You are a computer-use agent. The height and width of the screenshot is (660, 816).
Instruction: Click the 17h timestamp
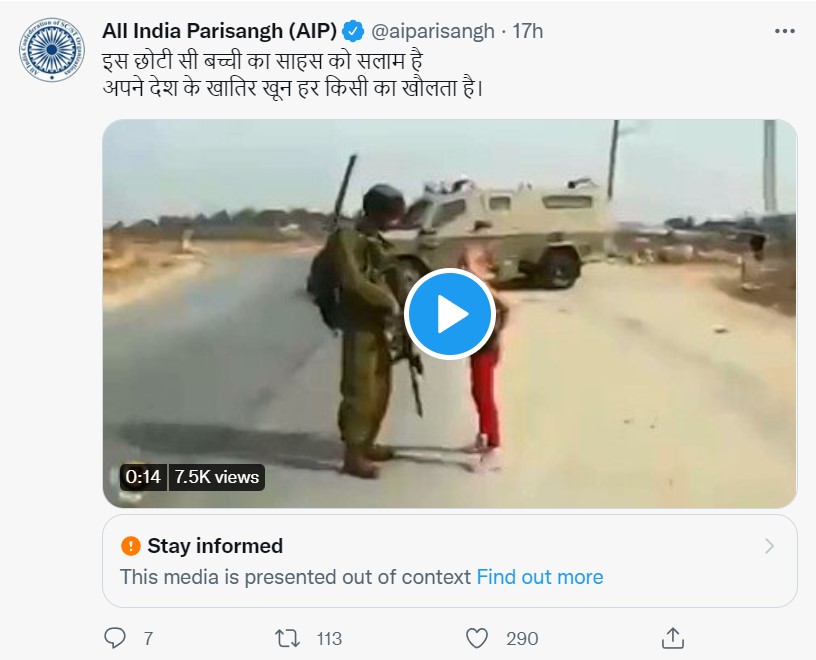tap(527, 31)
